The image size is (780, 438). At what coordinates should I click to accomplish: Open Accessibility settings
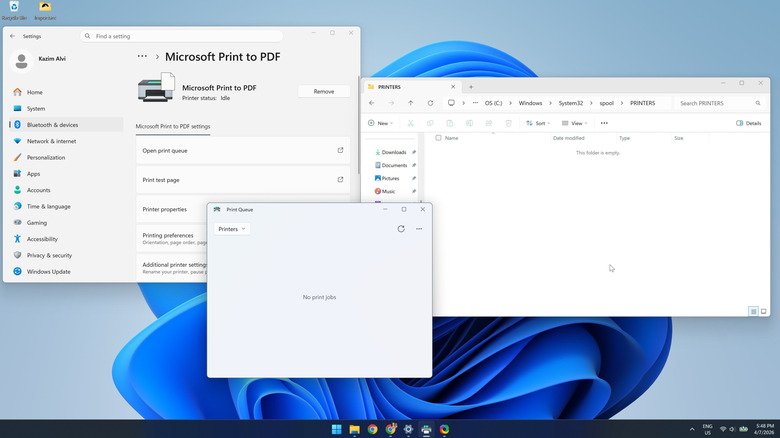[66, 239]
